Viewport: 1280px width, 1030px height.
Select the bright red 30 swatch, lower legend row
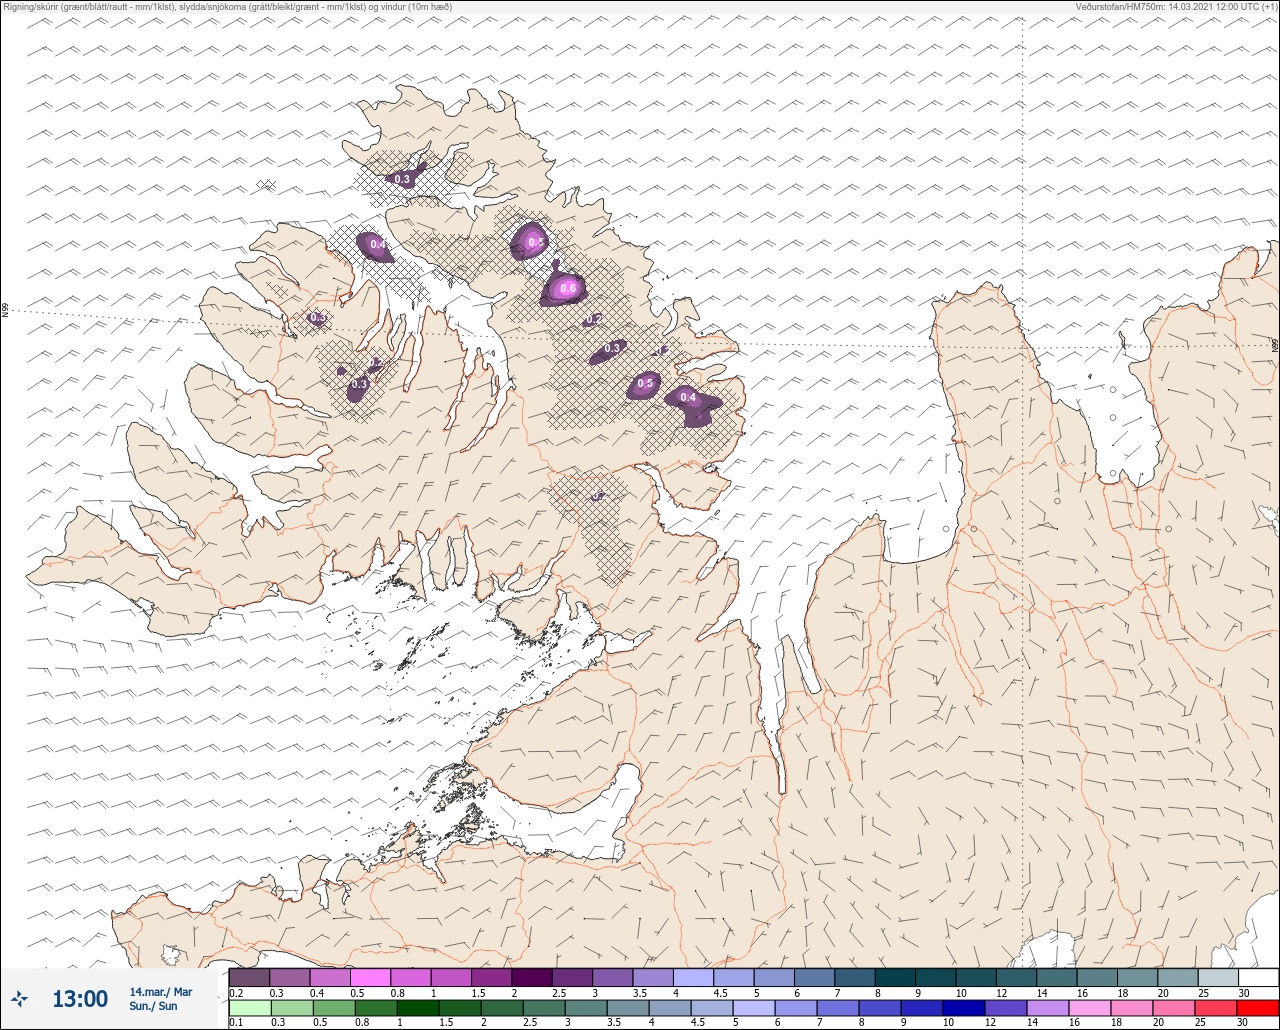click(1258, 1008)
